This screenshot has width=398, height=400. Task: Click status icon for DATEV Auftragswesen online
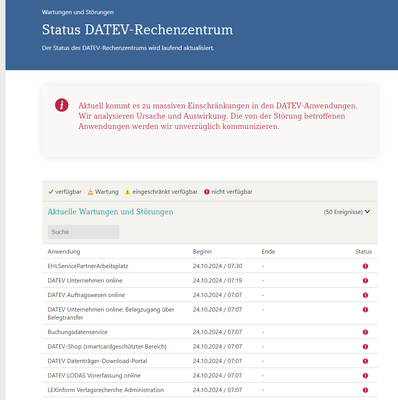point(365,295)
